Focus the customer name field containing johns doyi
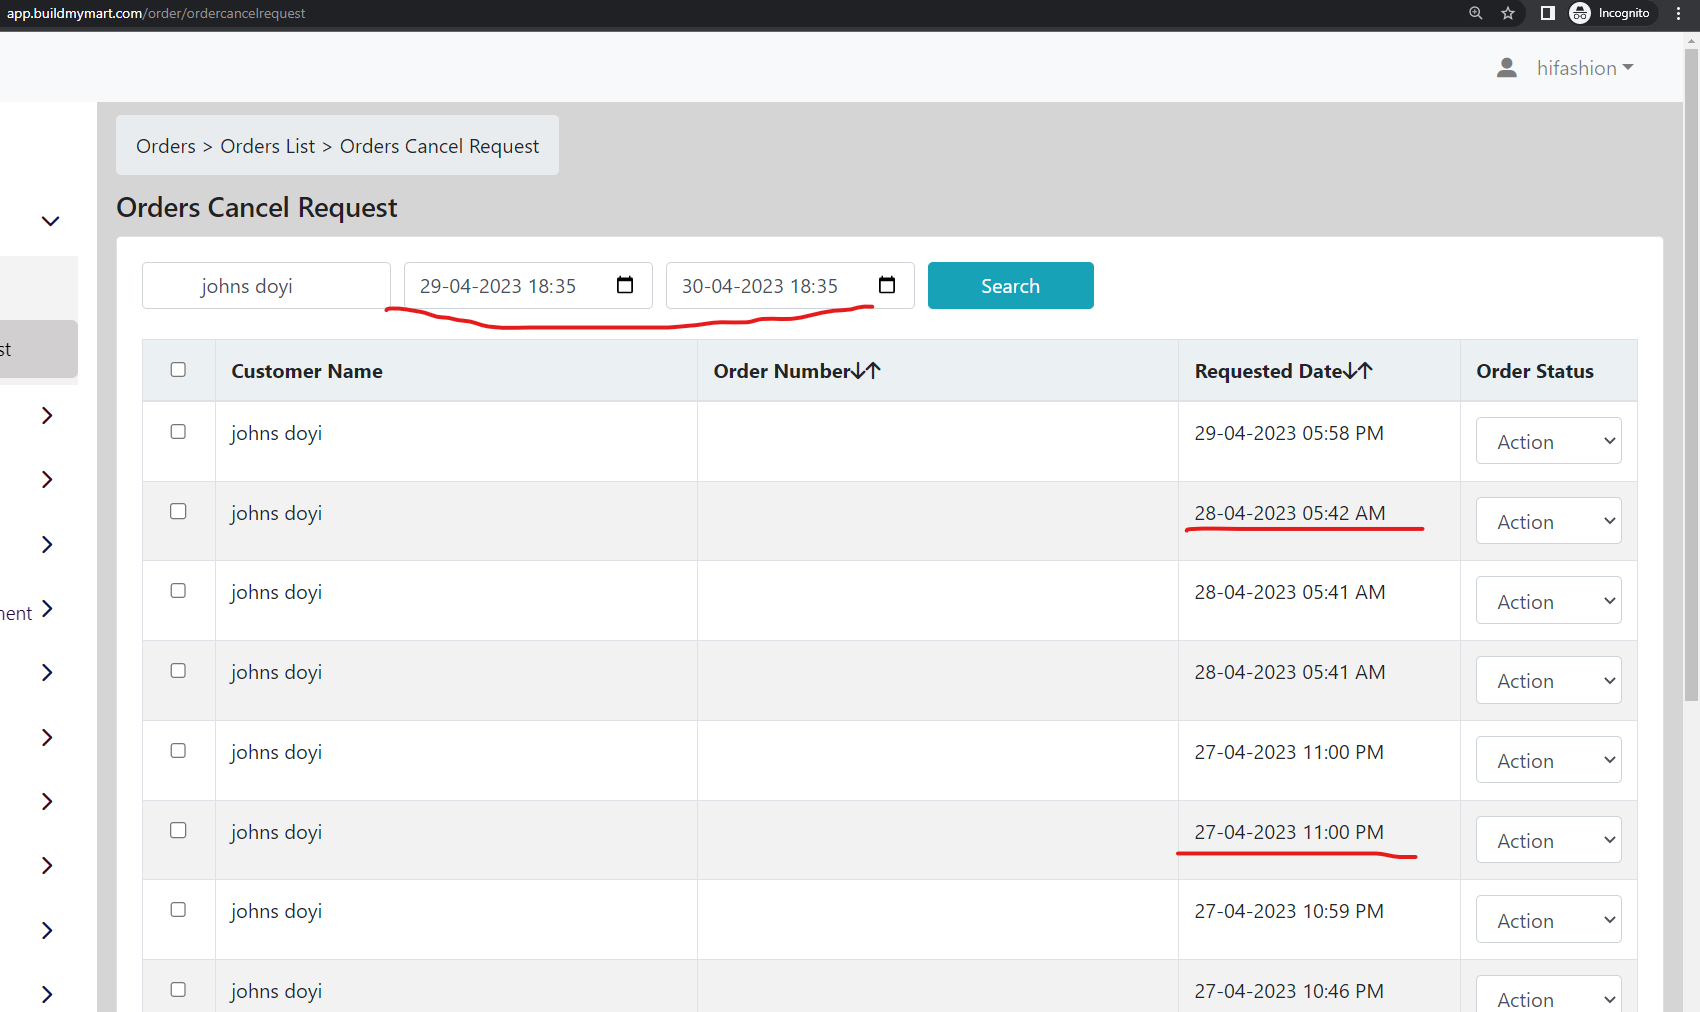 pyautogui.click(x=266, y=286)
